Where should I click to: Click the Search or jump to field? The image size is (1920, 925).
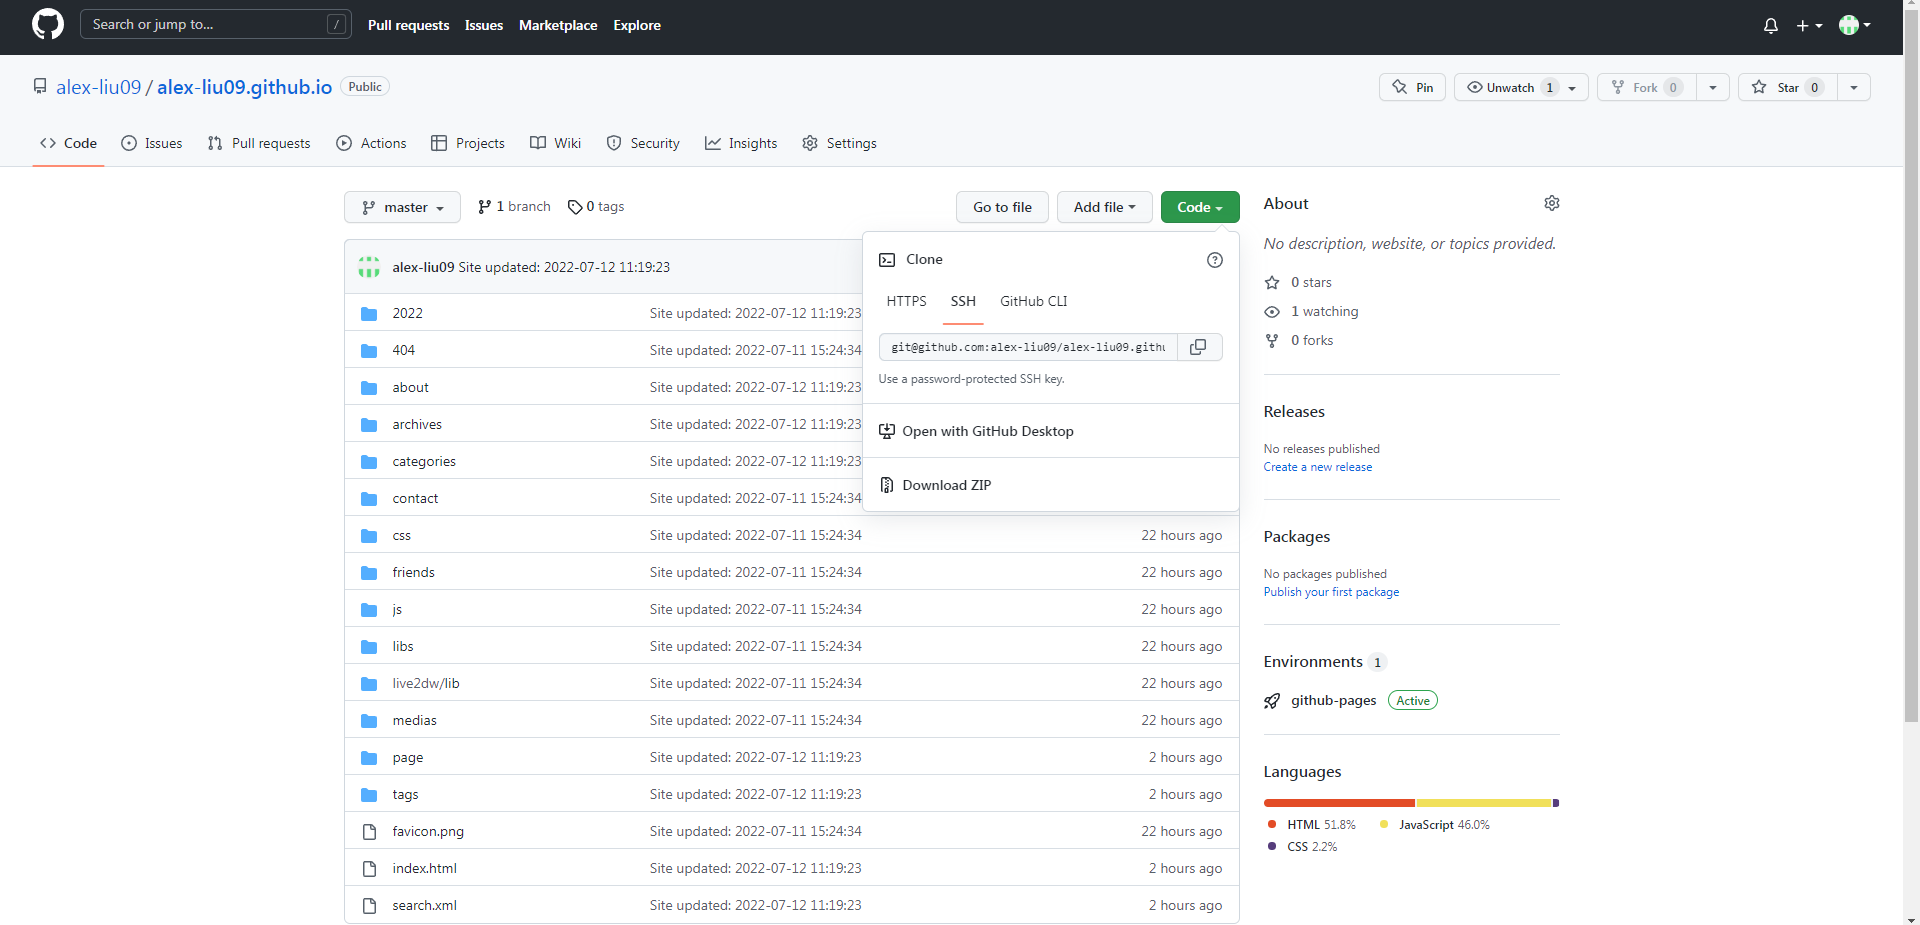point(205,25)
